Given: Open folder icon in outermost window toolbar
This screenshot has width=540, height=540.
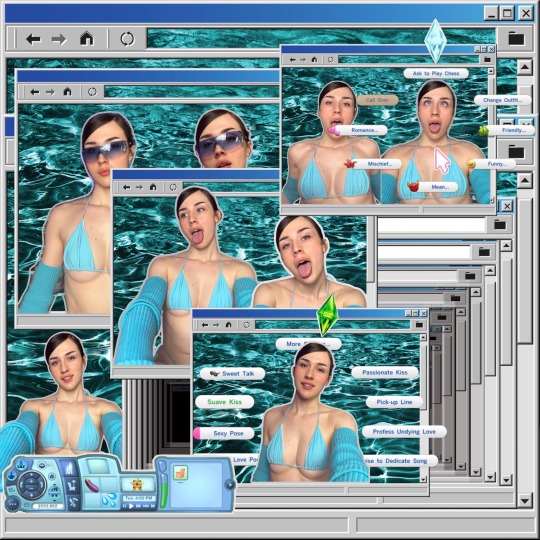Looking at the screenshot, I should (516, 38).
